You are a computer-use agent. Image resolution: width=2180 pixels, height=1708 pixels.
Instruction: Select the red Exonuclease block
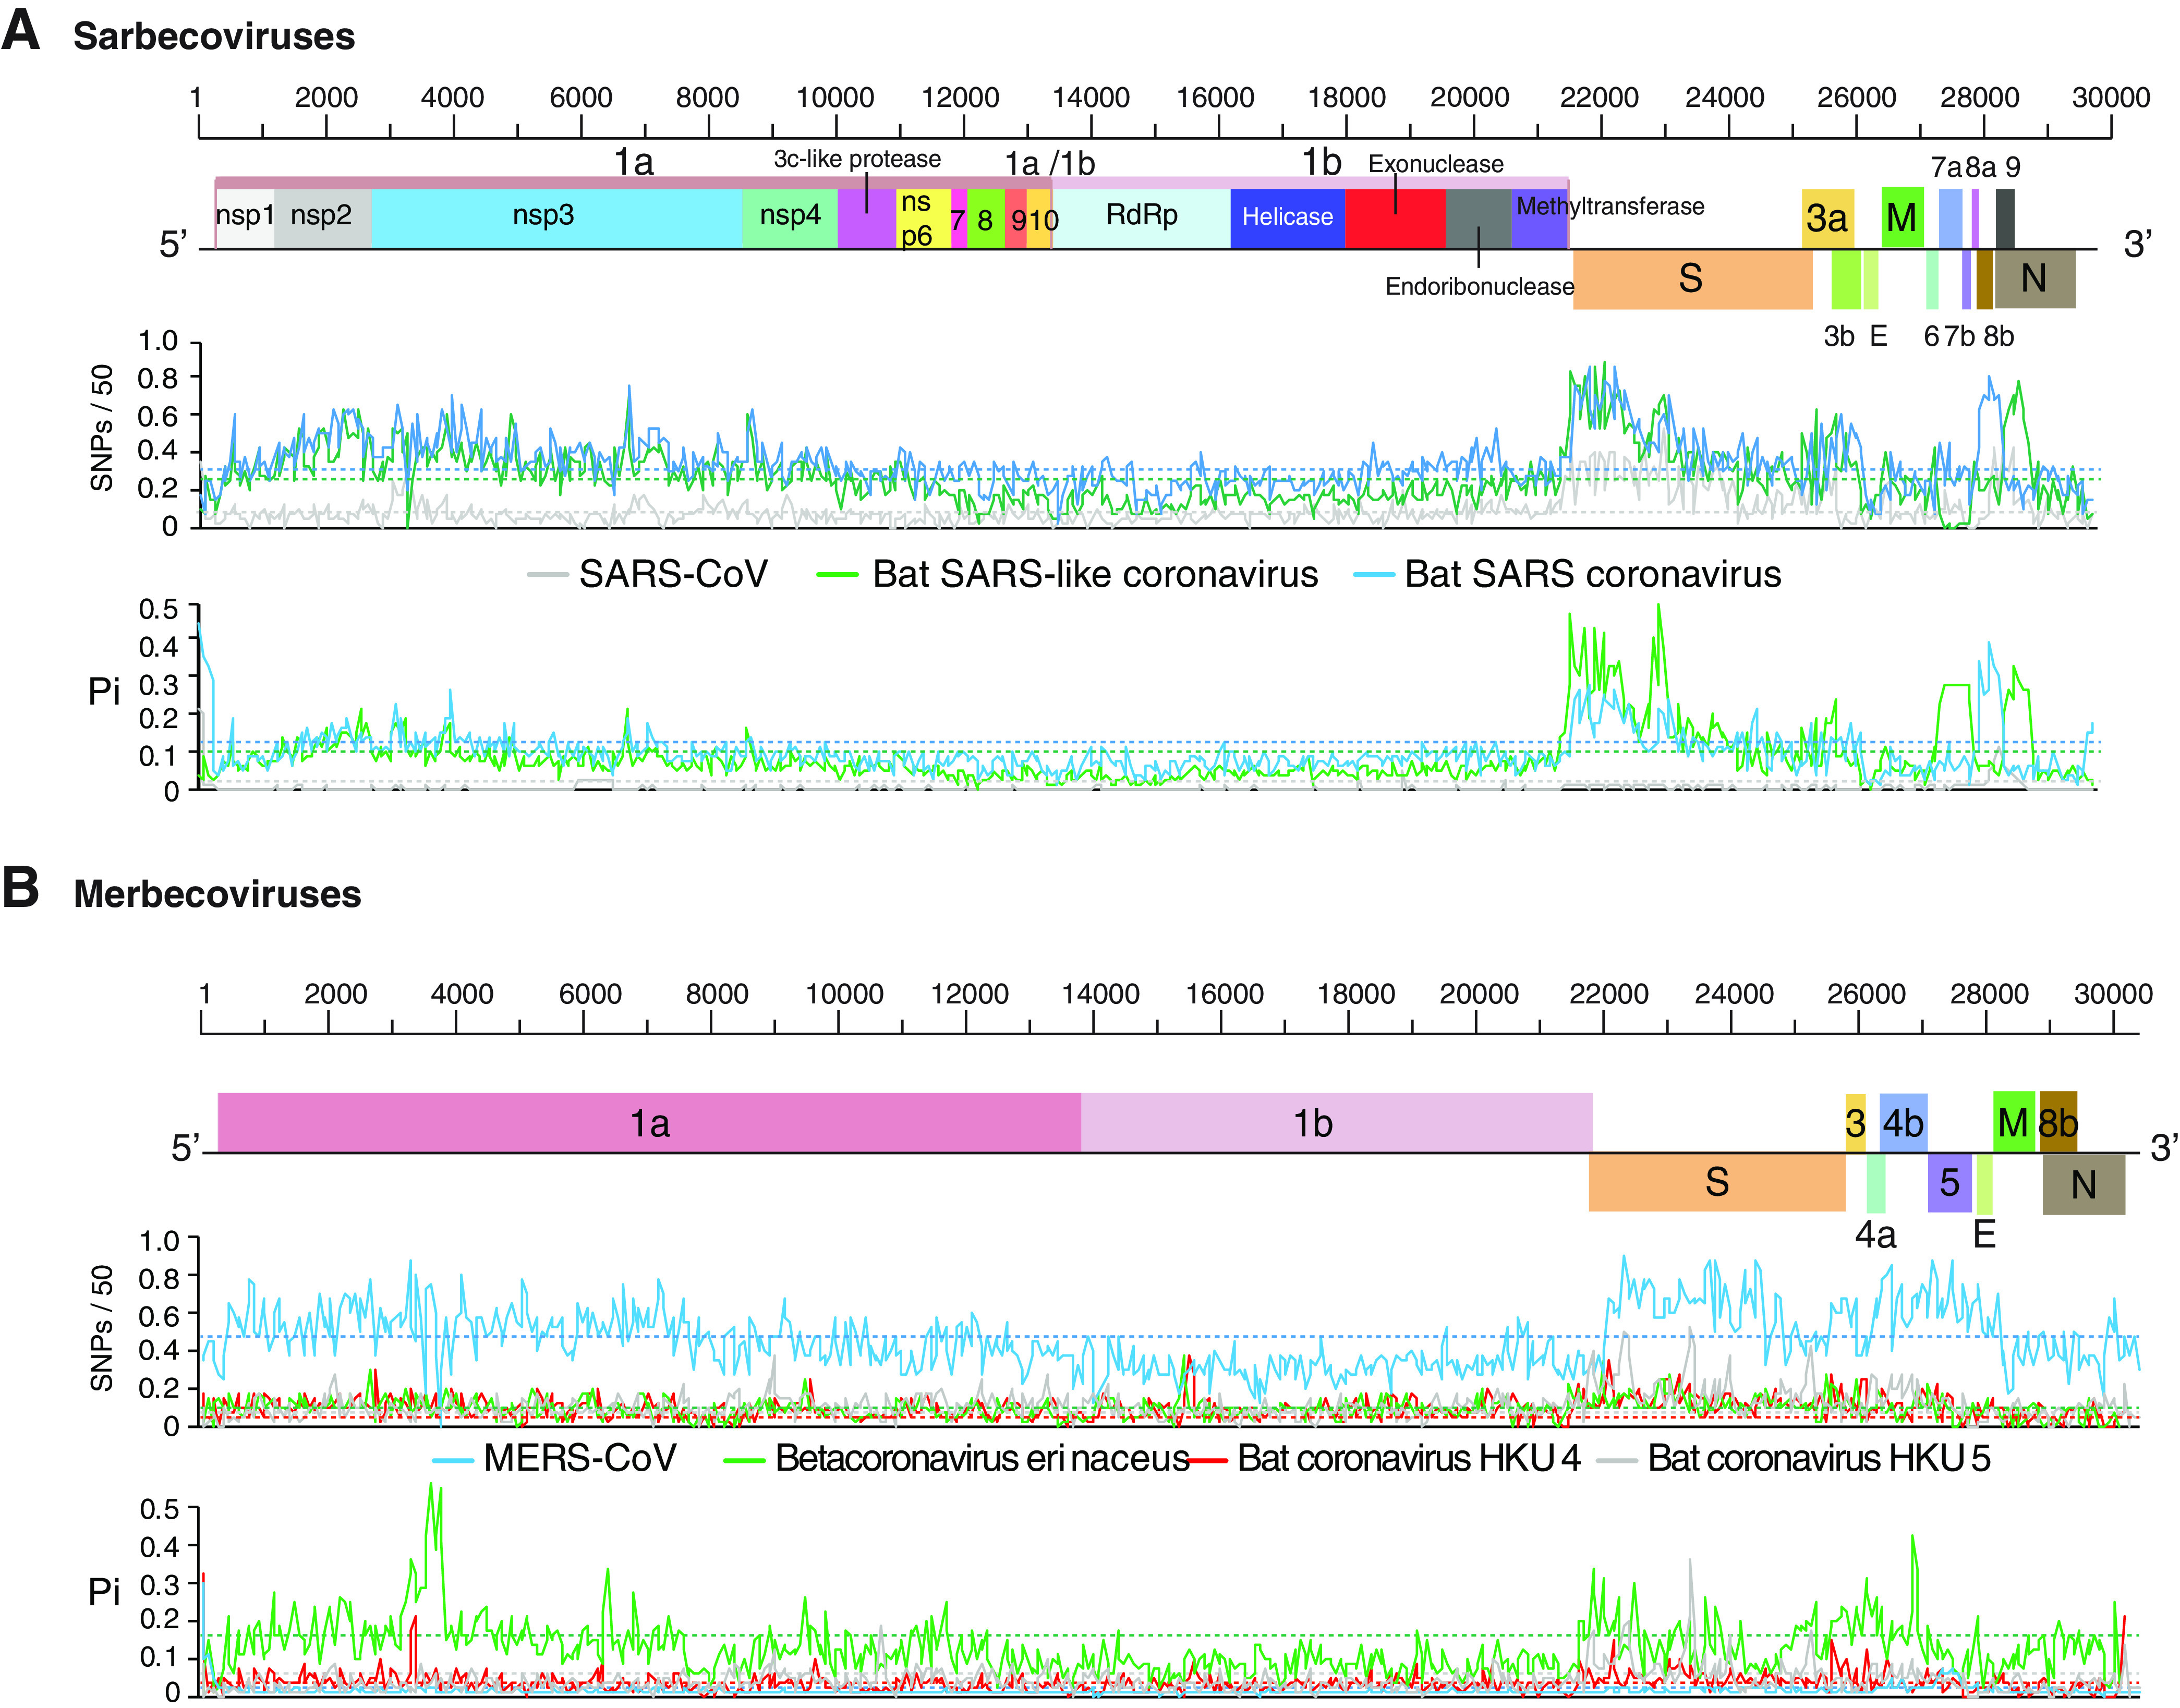1395,218
